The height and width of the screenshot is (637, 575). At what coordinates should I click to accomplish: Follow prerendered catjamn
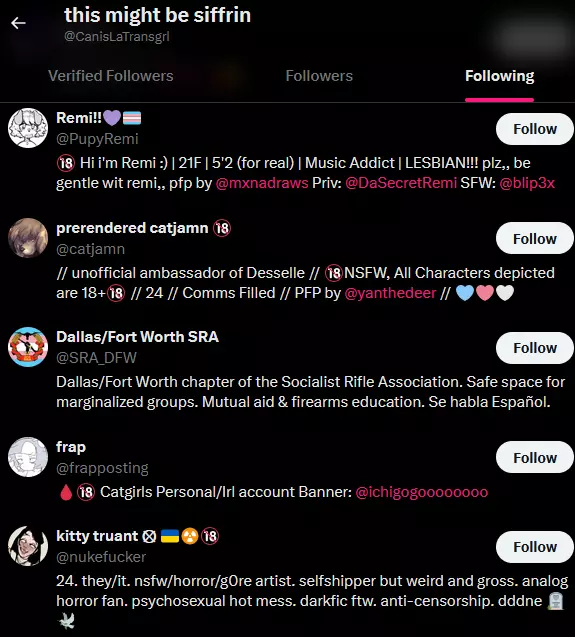point(535,238)
